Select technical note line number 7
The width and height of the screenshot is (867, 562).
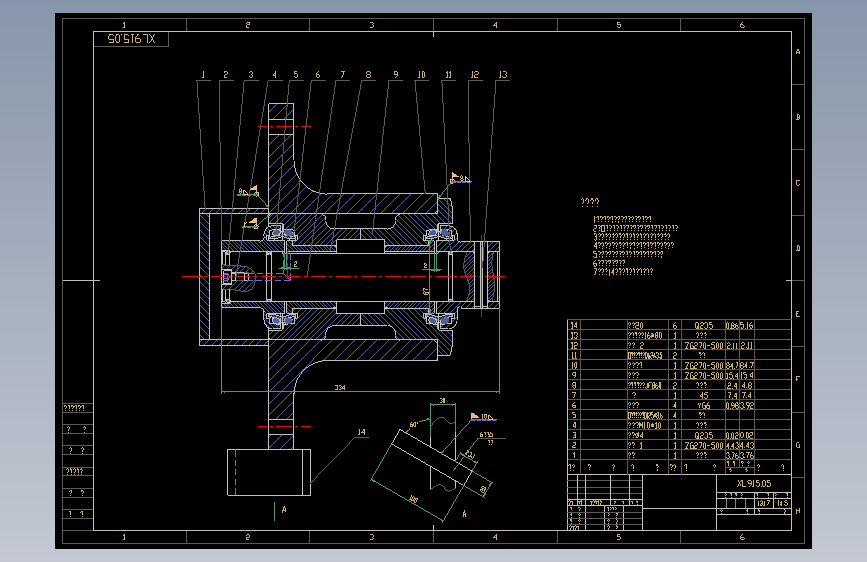pos(623,272)
